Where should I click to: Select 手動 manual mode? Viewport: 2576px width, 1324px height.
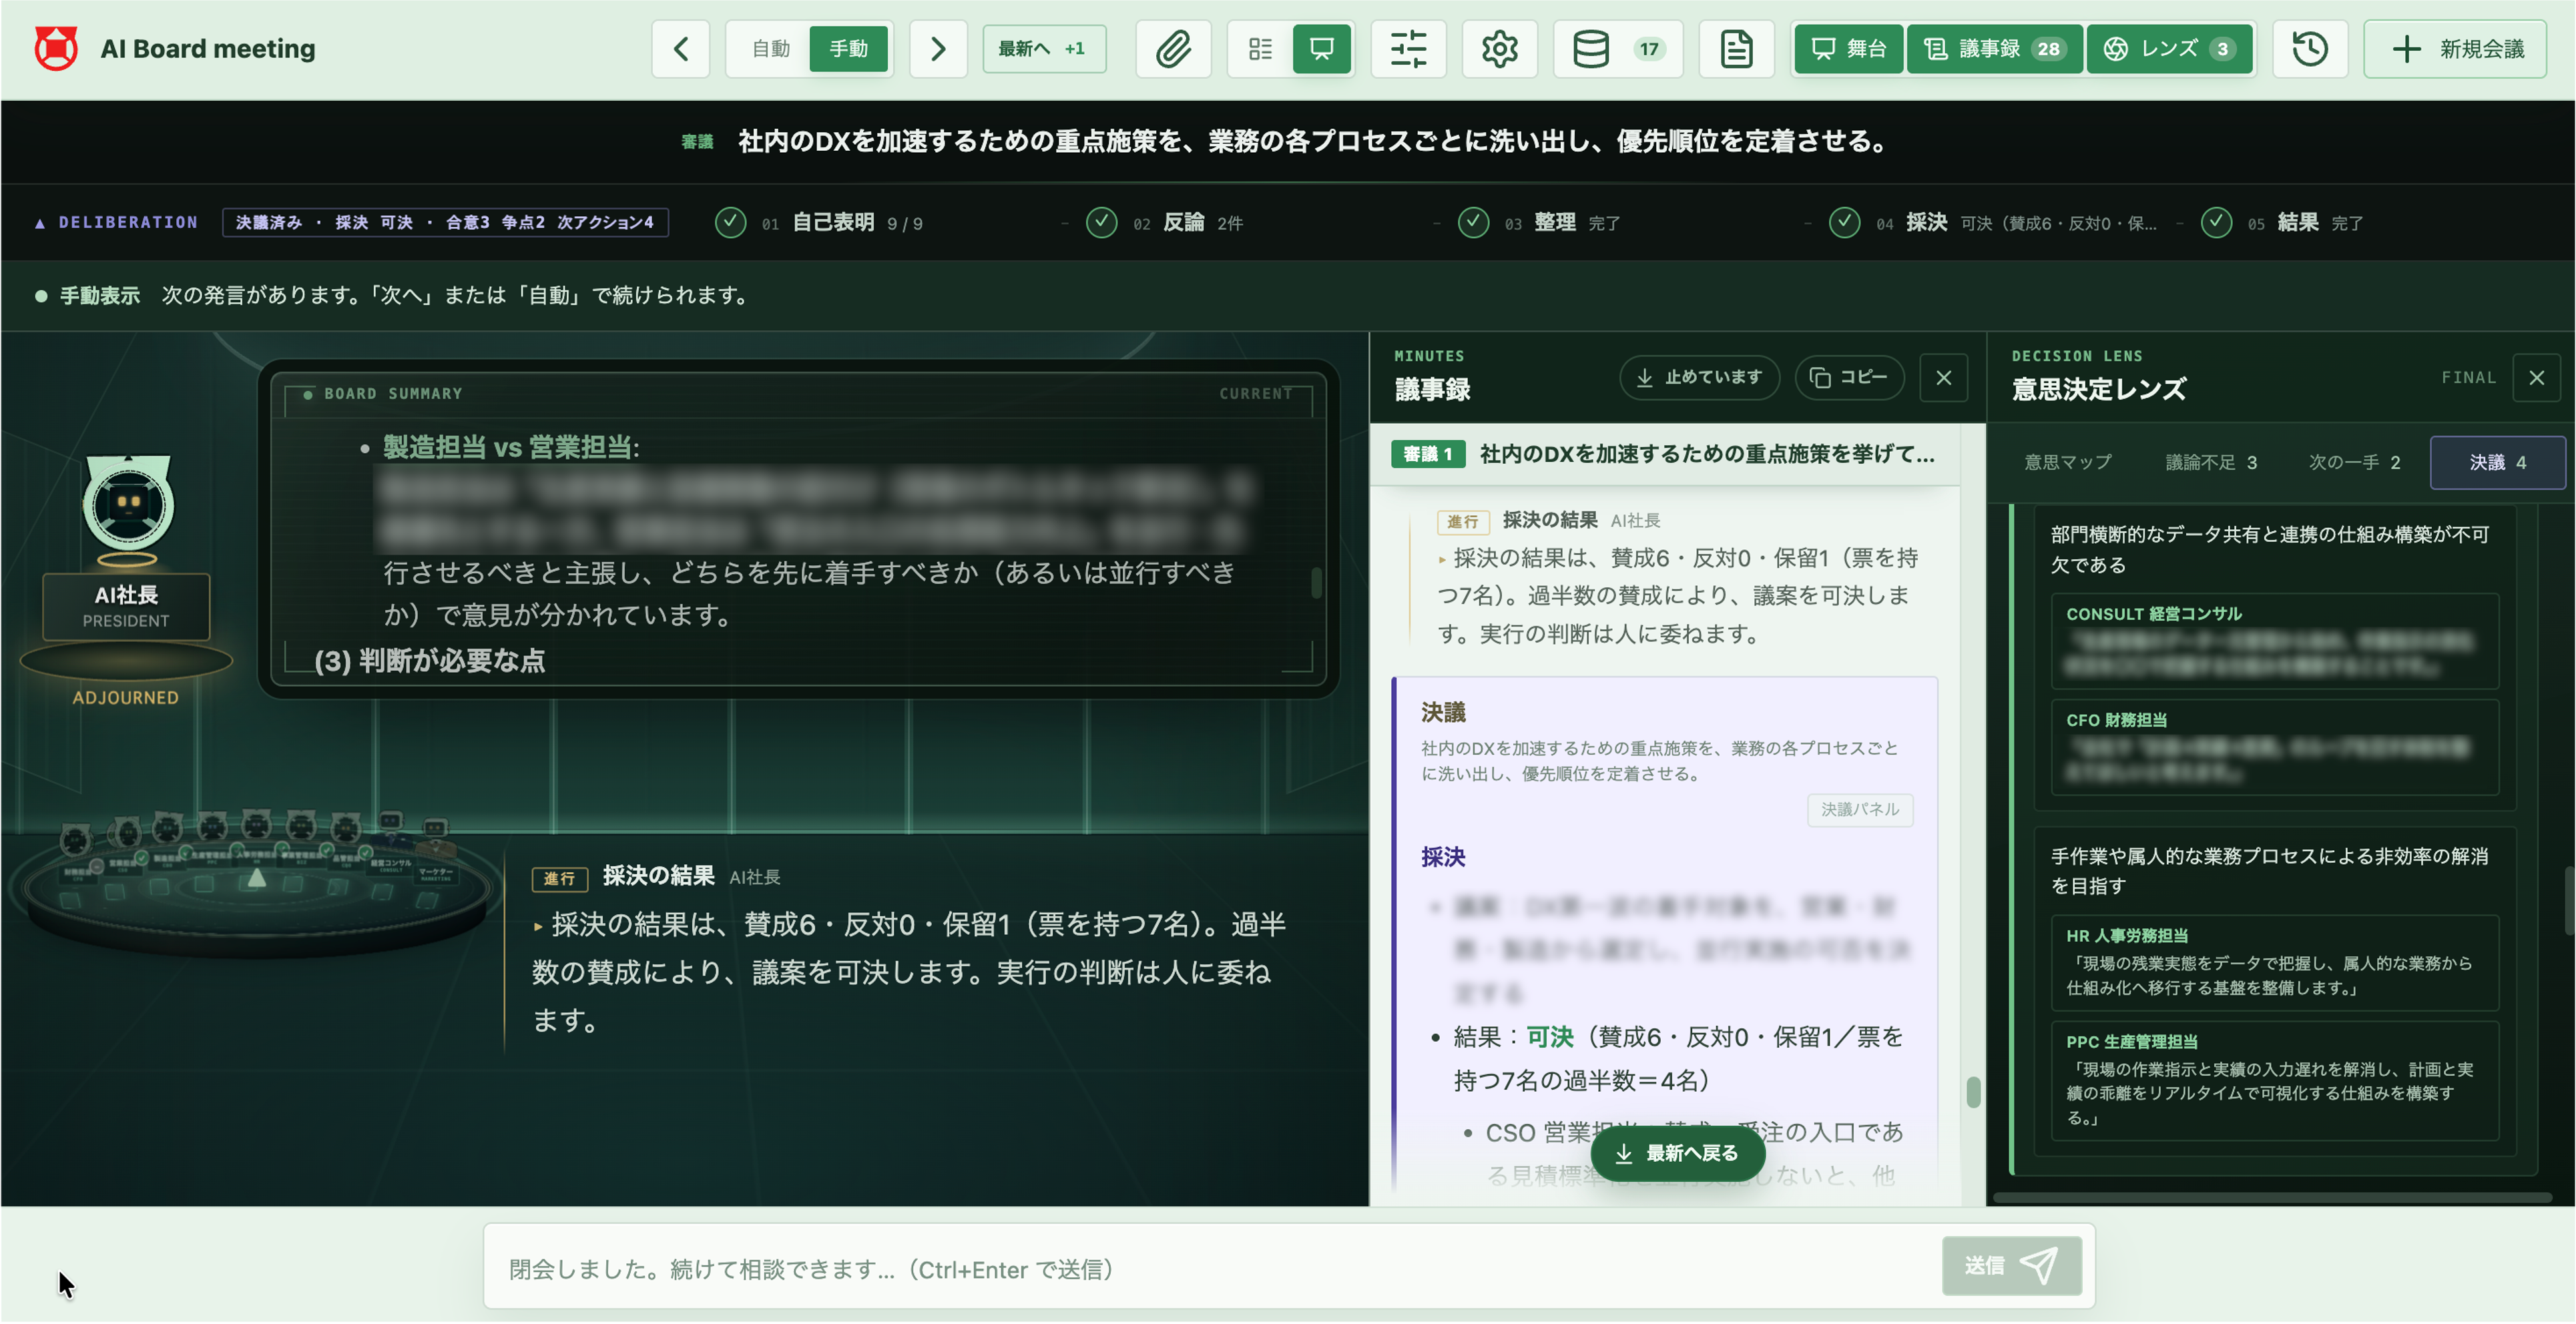click(848, 48)
